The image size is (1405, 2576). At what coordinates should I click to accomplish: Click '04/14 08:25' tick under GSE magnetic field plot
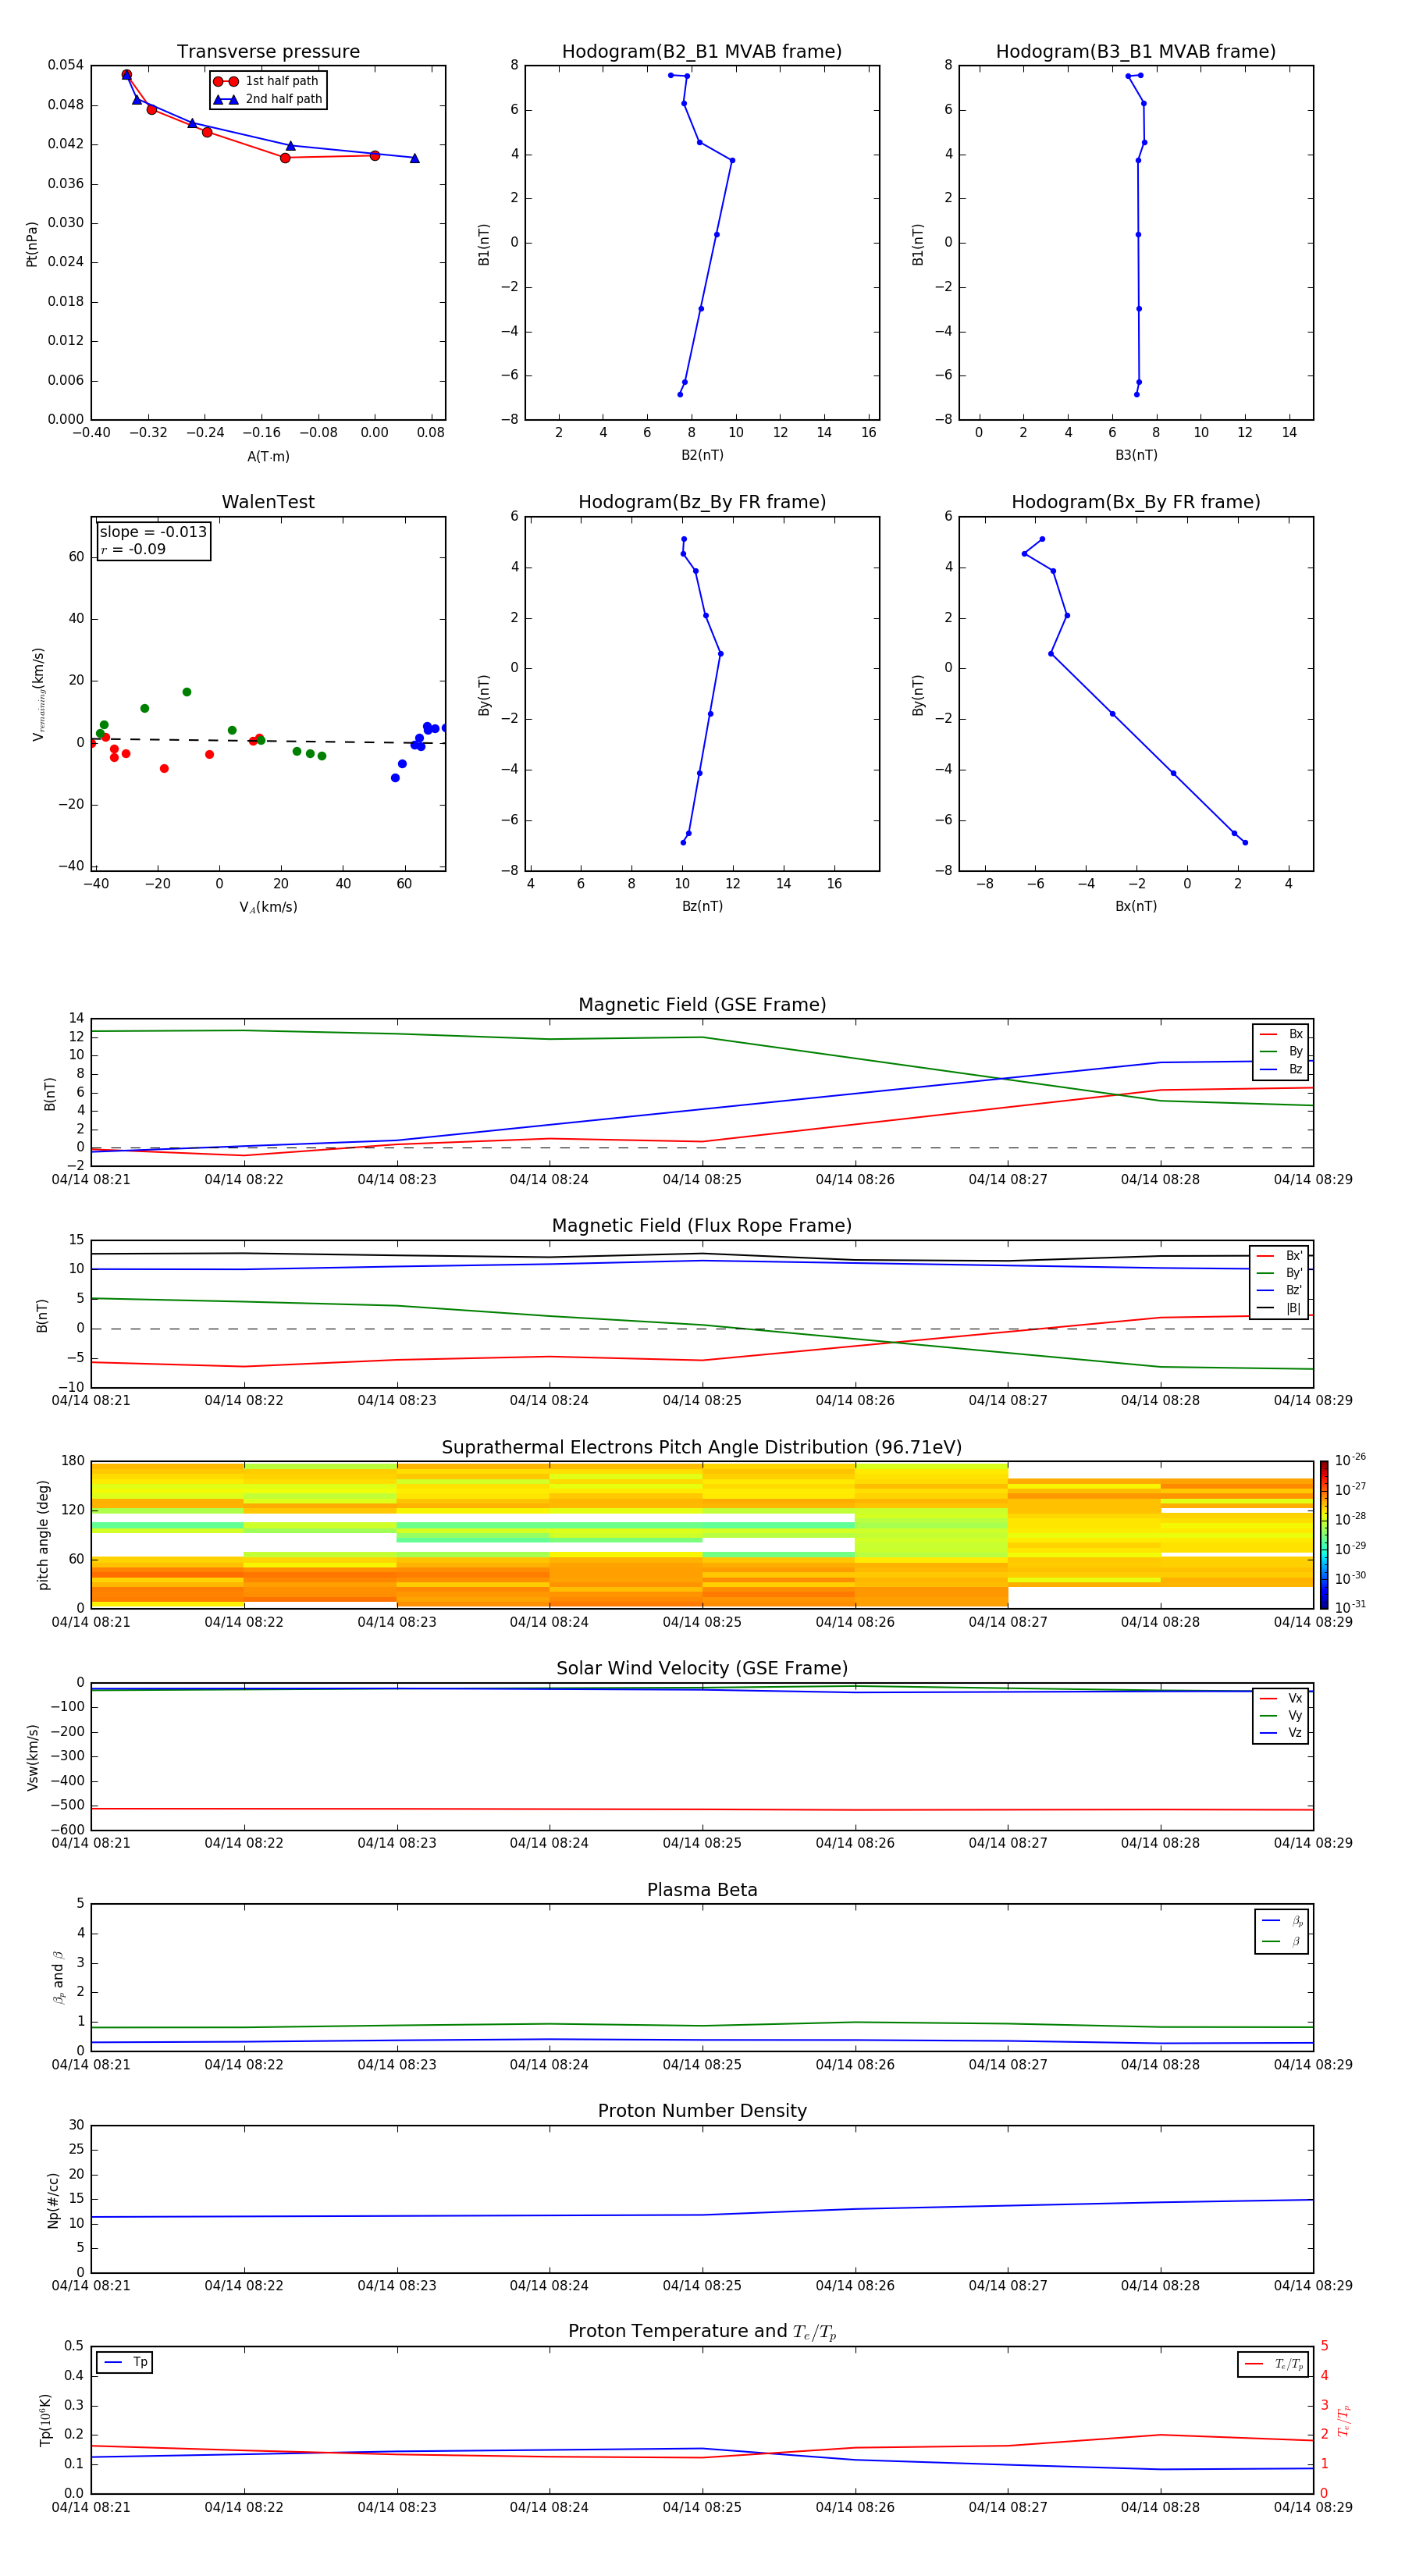click(702, 1180)
